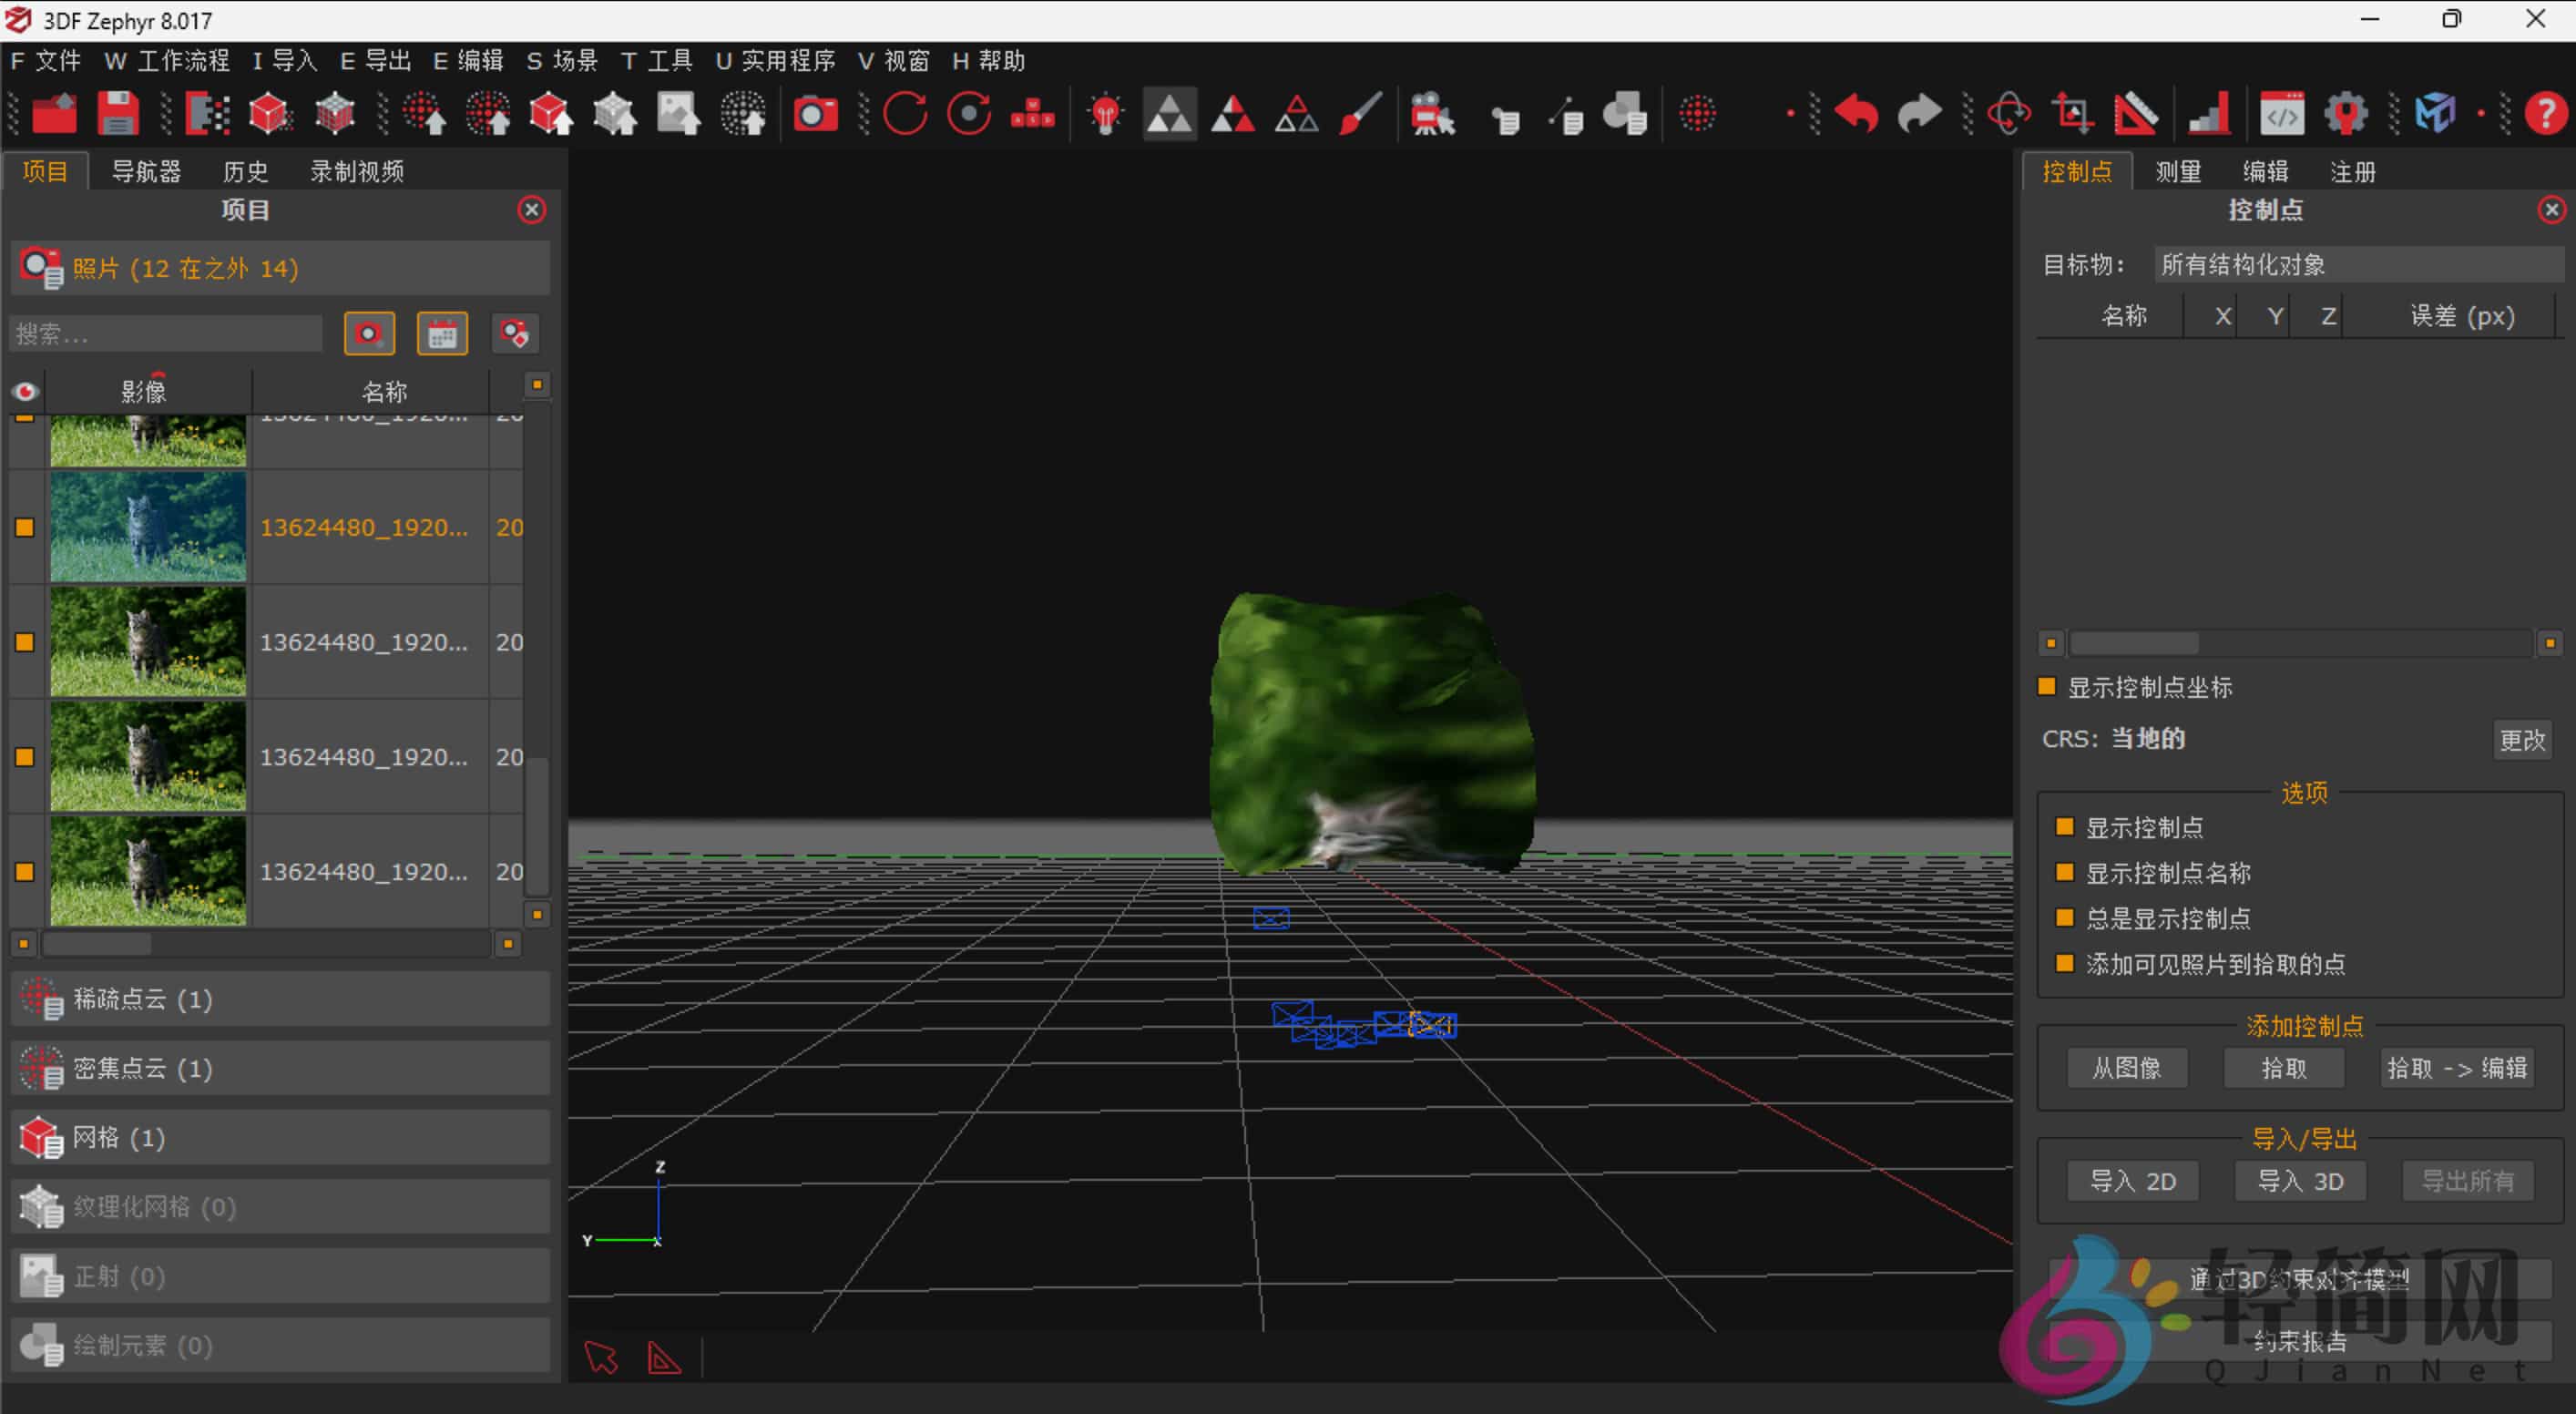Toggle 显示控制点名称 checkbox

[2064, 873]
